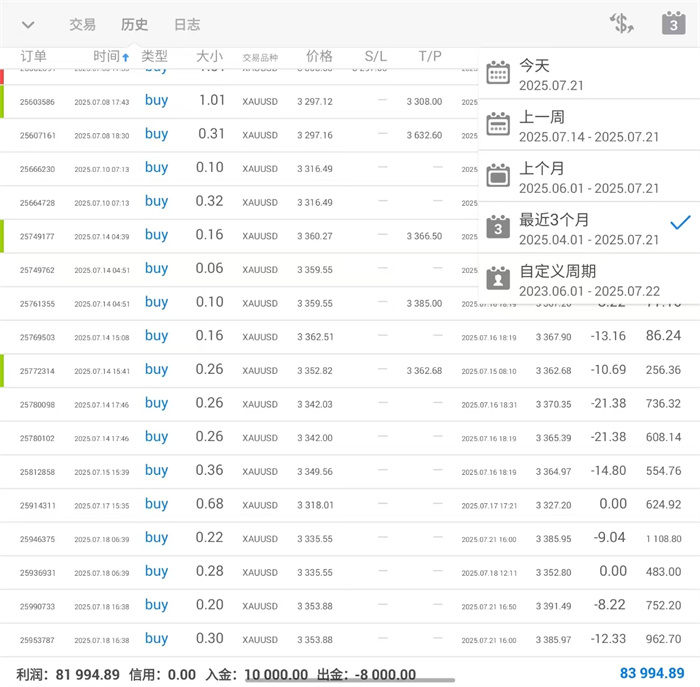This screenshot has height=687, width=700.
Task: Click close price 3 391.49
Action: point(554,606)
